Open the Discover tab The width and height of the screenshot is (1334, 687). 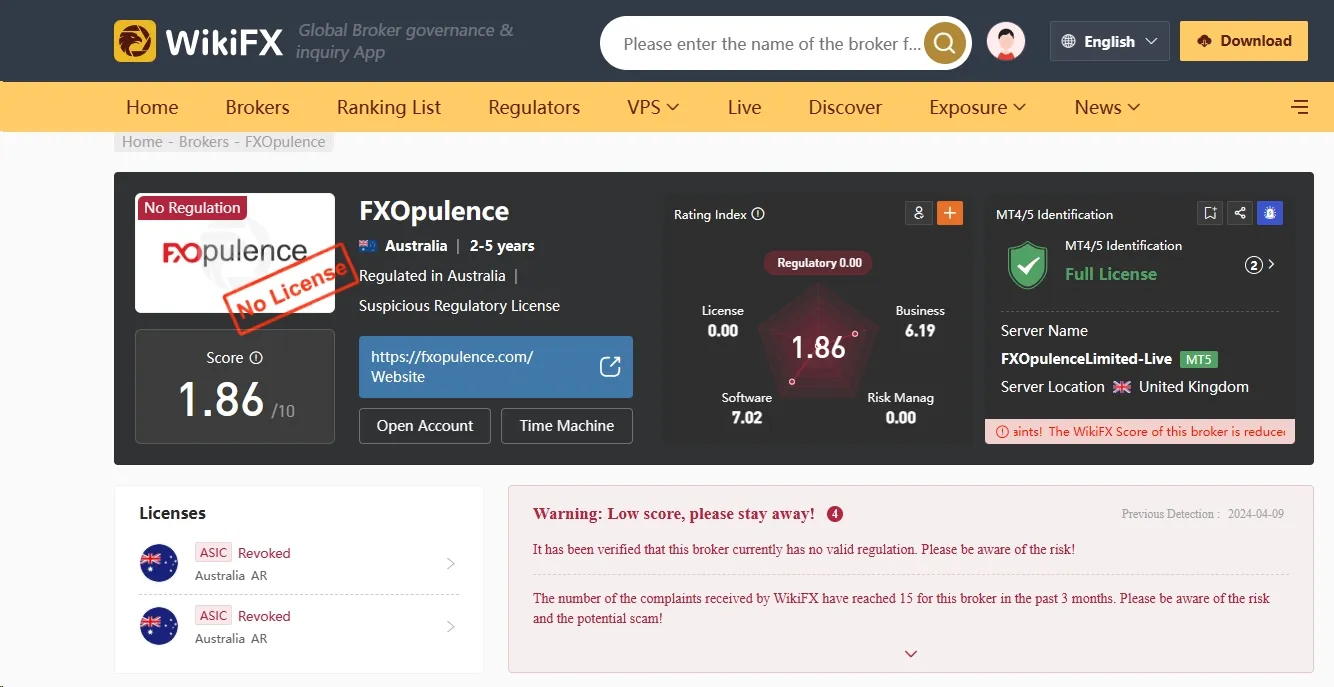(845, 107)
